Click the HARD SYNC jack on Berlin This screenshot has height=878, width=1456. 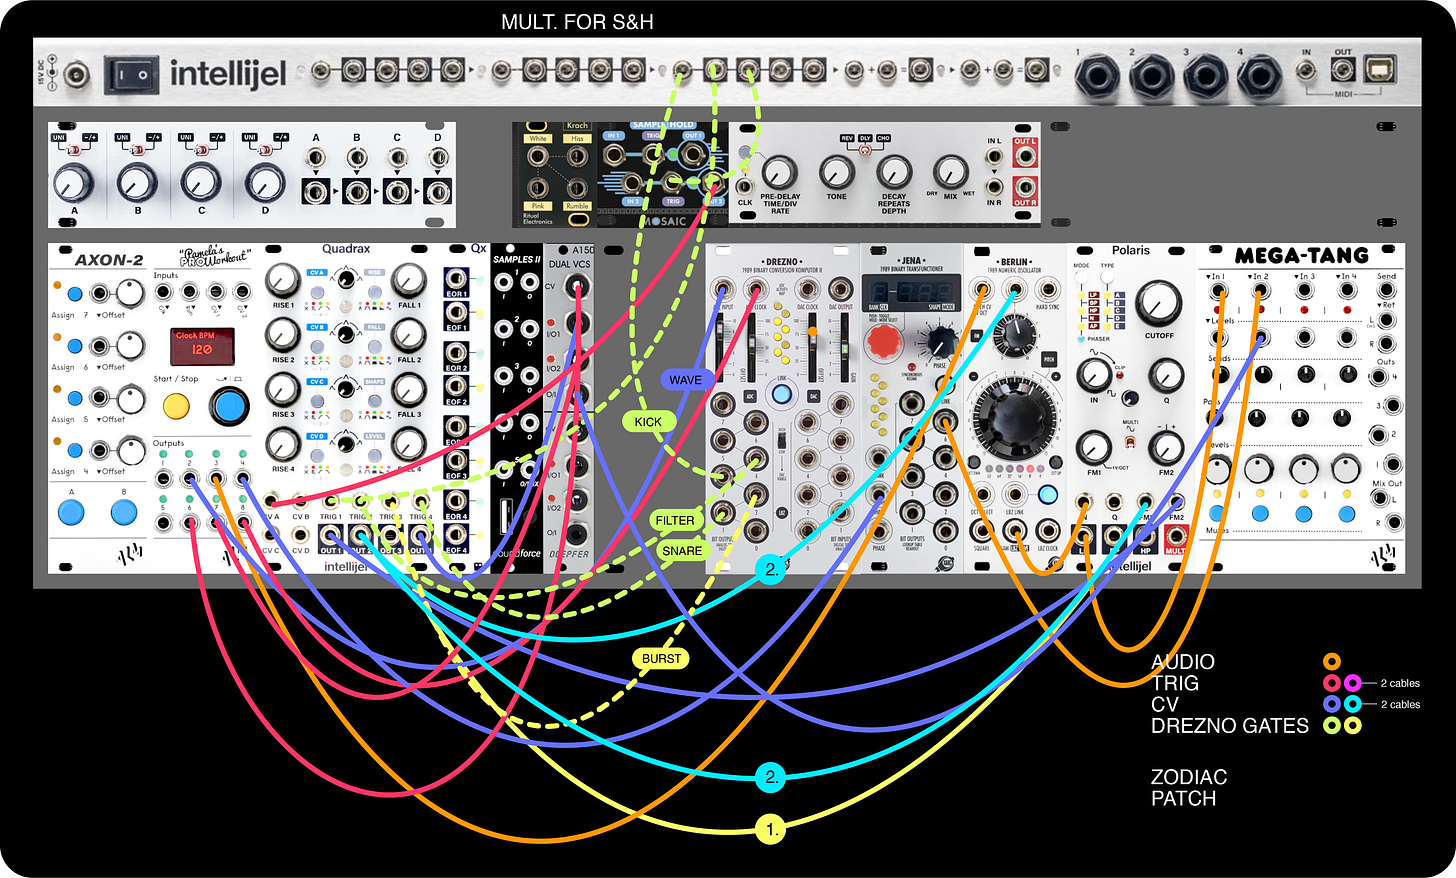(1047, 290)
